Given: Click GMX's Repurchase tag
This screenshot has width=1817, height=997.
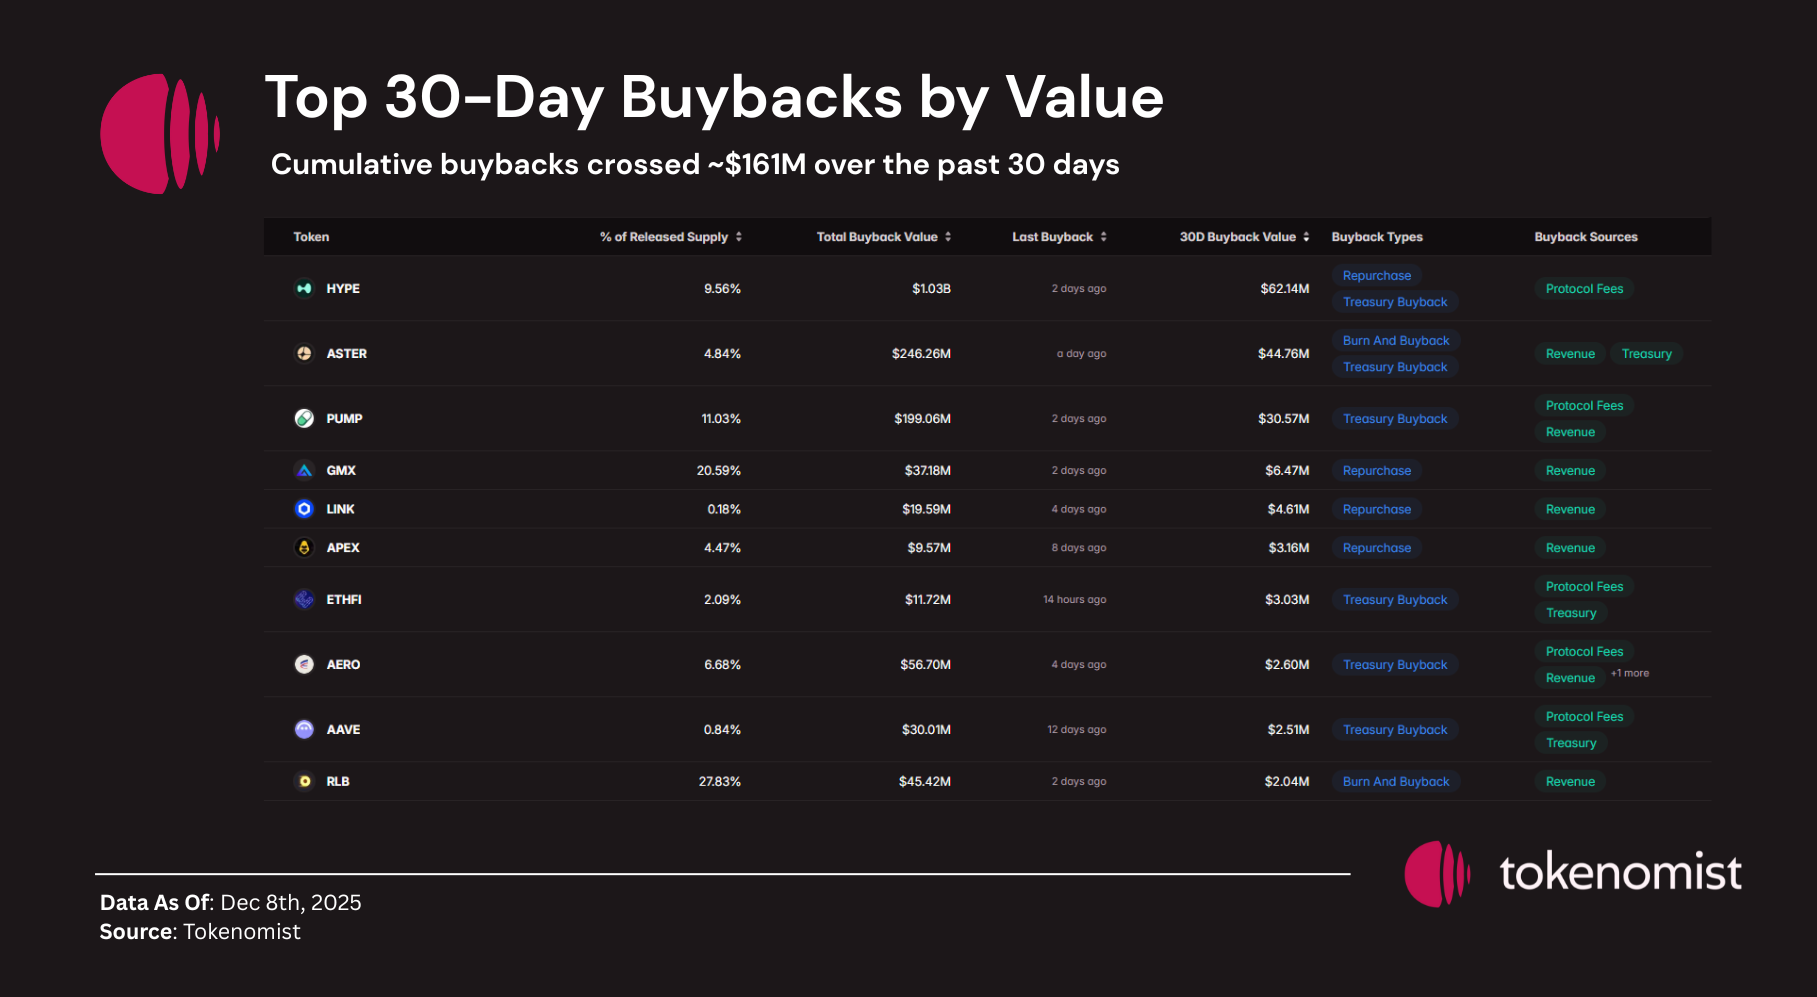Looking at the screenshot, I should [1377, 471].
